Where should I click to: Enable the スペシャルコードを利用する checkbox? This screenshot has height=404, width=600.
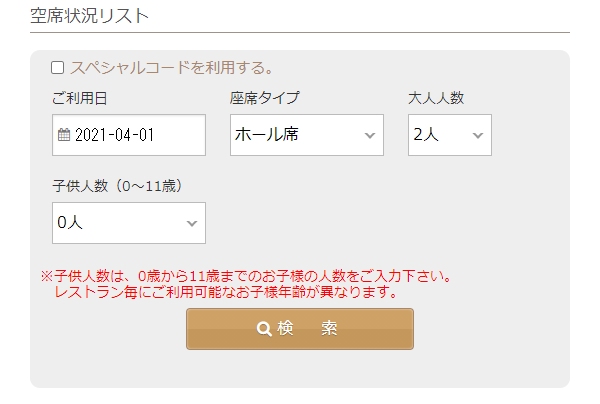click(x=57, y=68)
